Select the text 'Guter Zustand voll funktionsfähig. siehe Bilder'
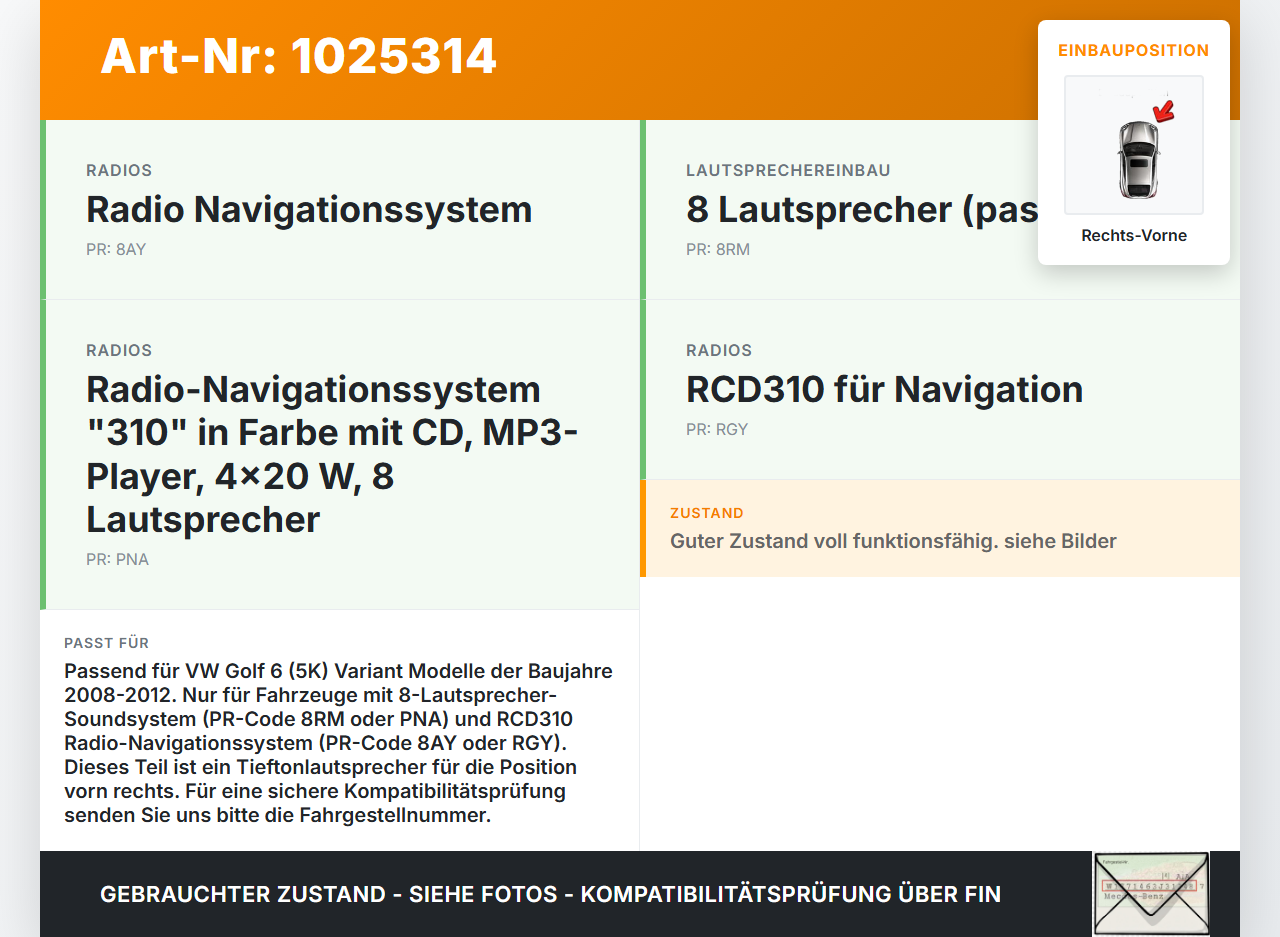Image resolution: width=1280 pixels, height=937 pixels. pyautogui.click(x=893, y=541)
